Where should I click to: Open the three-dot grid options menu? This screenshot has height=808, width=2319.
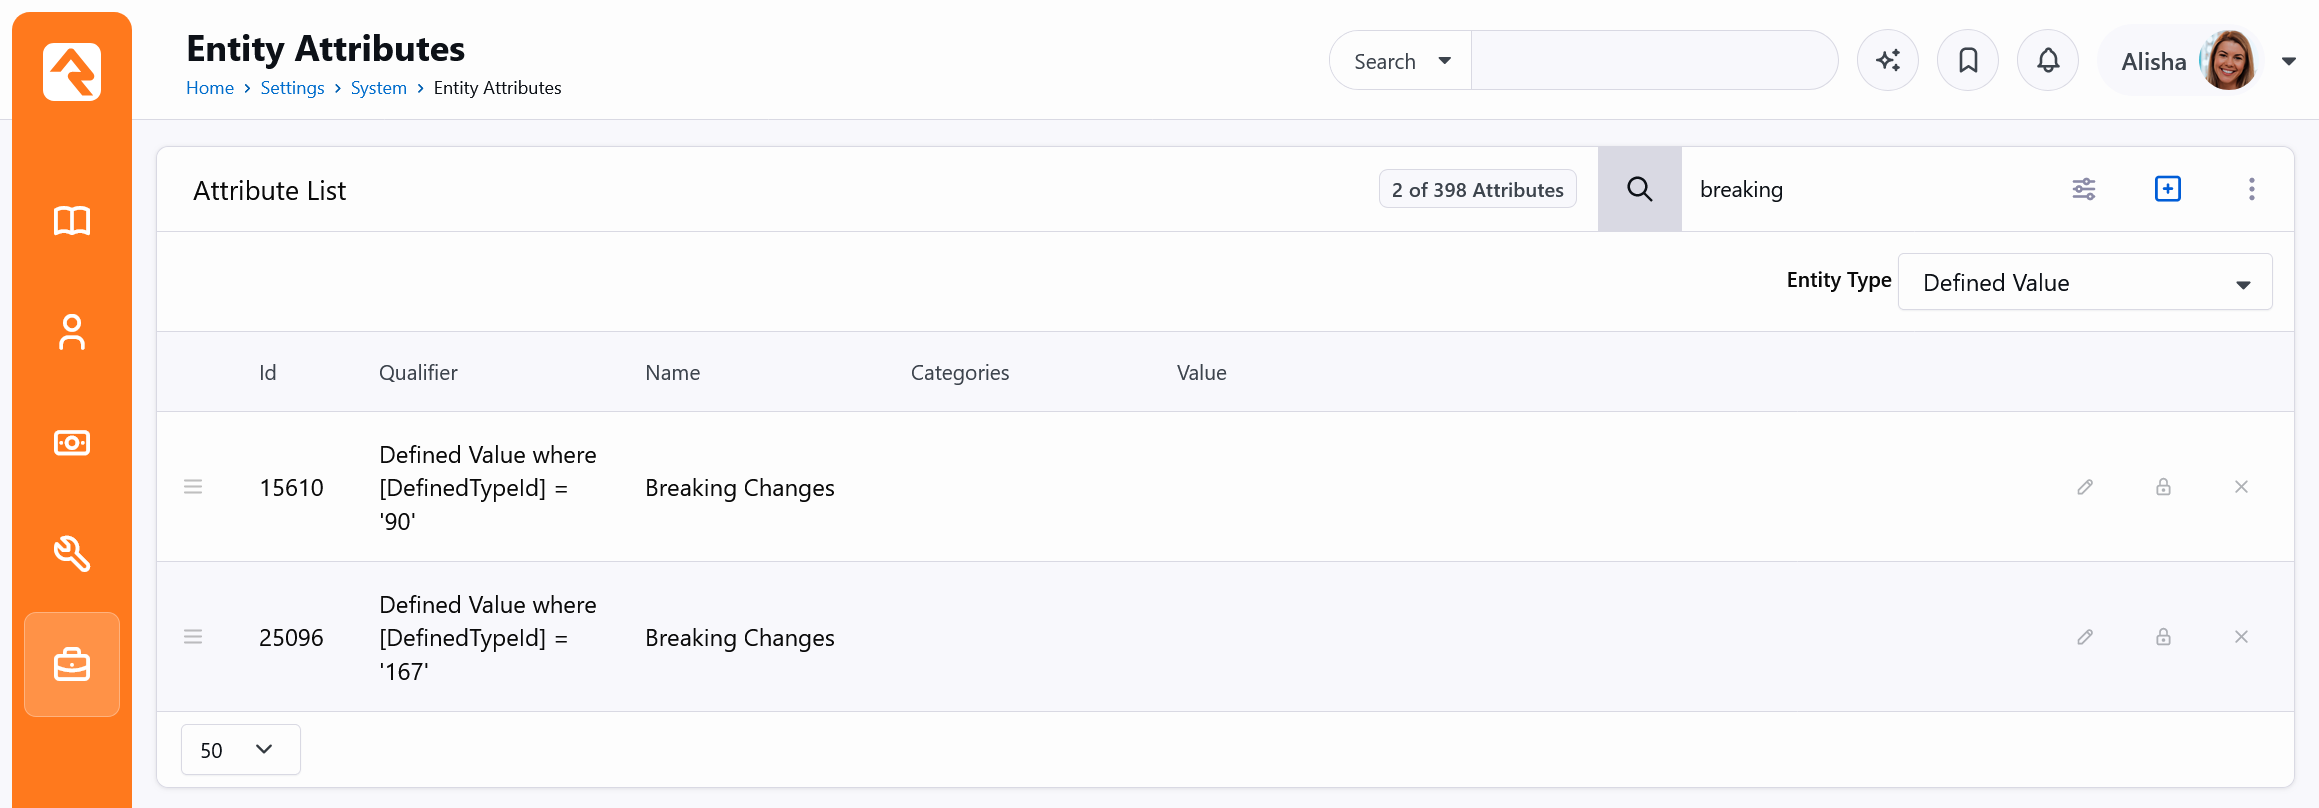click(2252, 189)
